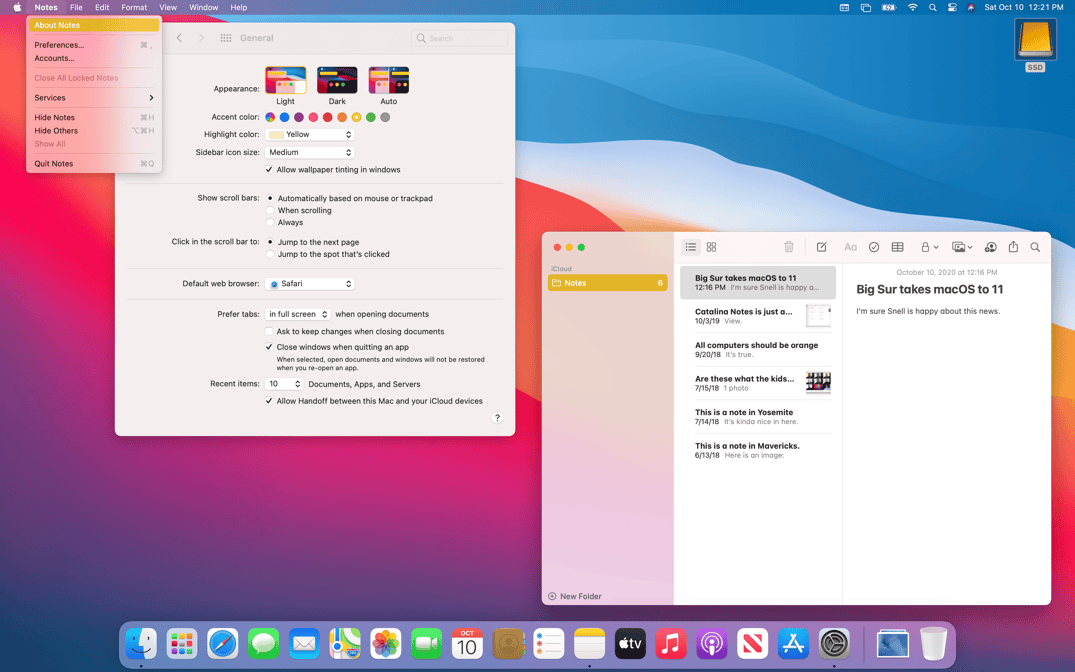This screenshot has width=1075, height=672.
Task: Open Mail from the Dock
Action: [x=304, y=644]
